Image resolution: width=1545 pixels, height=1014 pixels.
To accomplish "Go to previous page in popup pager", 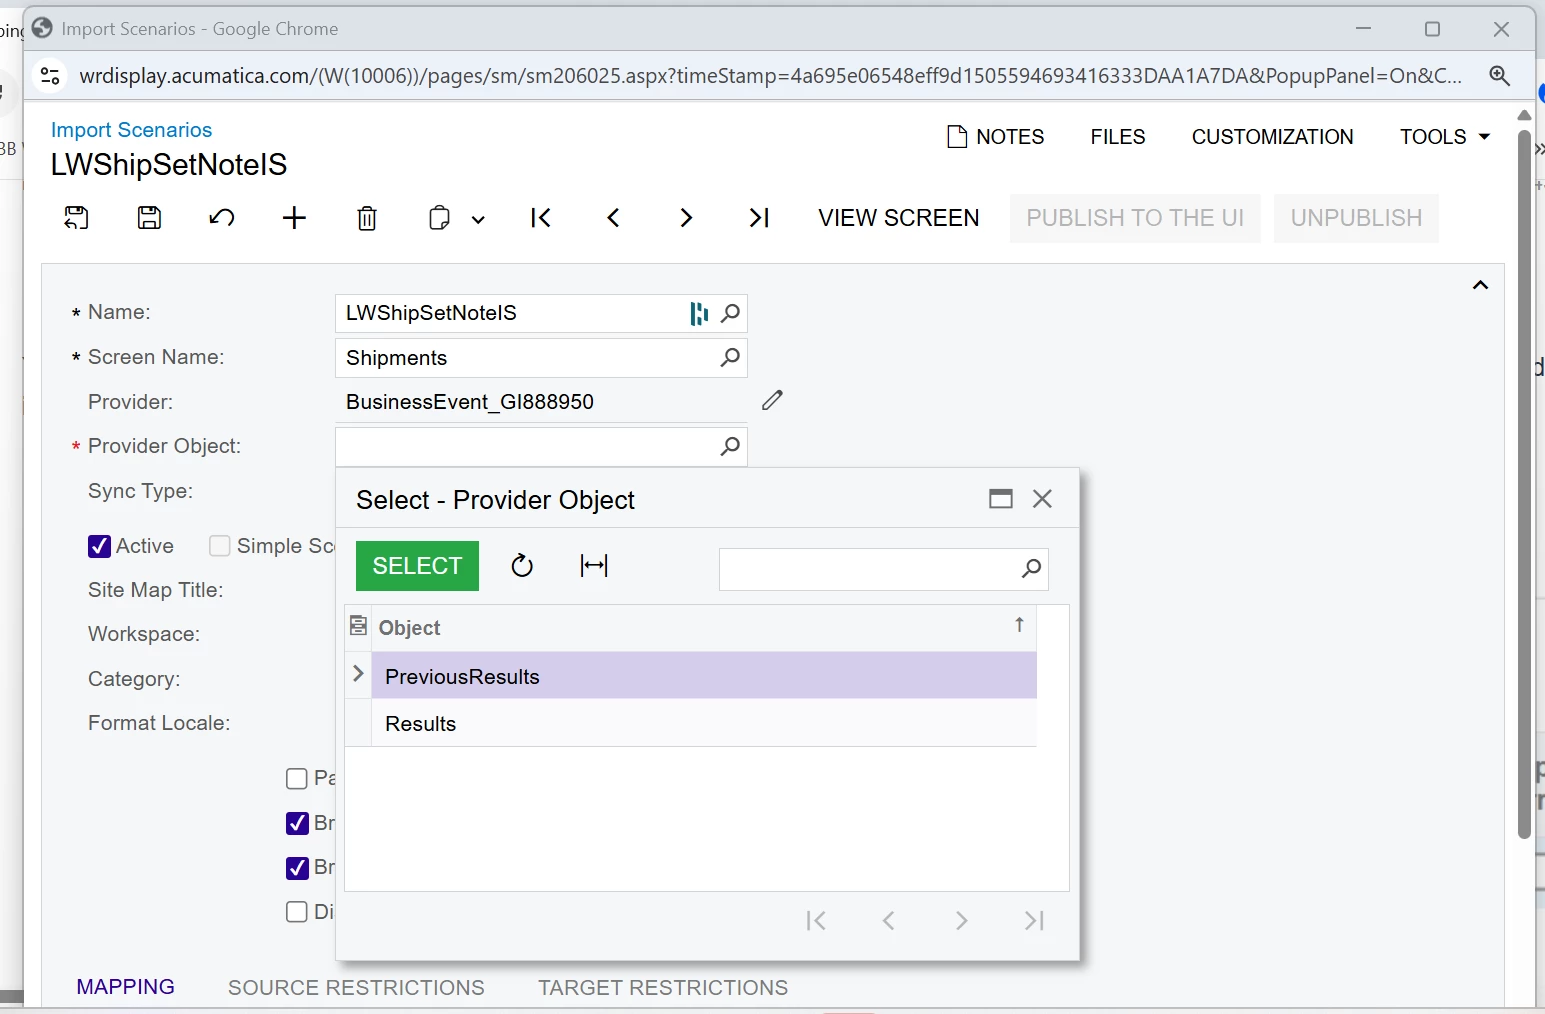I will [888, 921].
